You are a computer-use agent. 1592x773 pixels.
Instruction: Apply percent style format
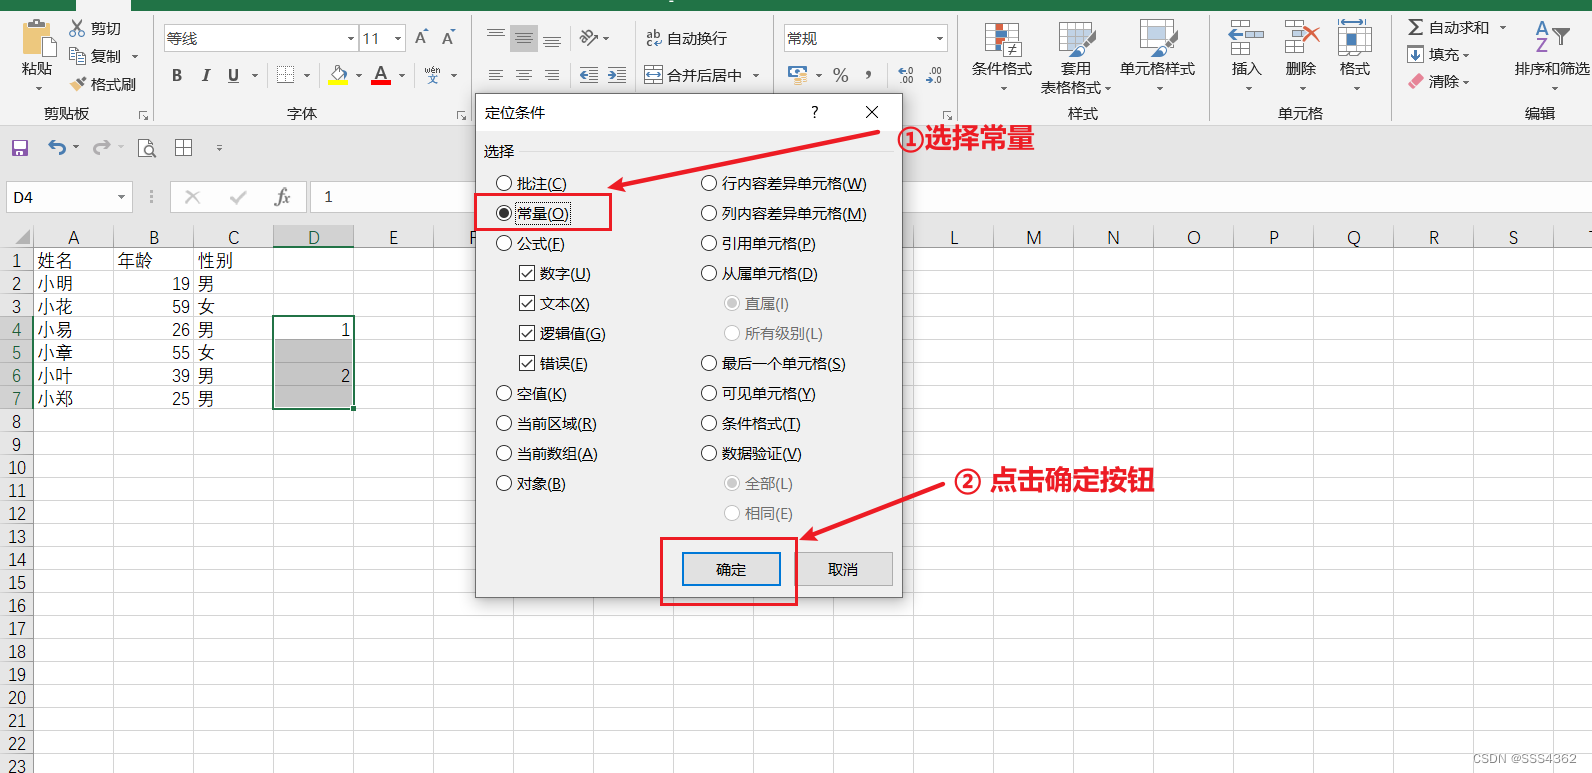click(x=840, y=75)
